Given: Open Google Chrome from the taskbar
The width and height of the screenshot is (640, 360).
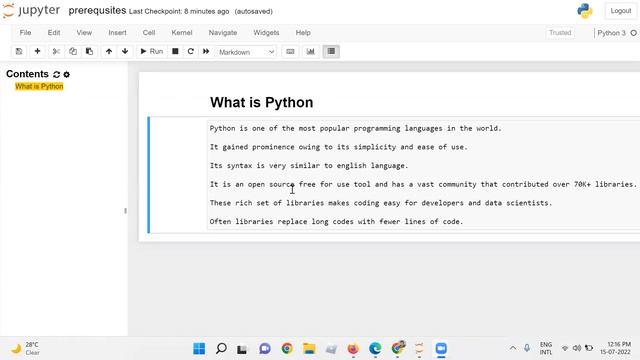Looking at the screenshot, I should [x=287, y=349].
